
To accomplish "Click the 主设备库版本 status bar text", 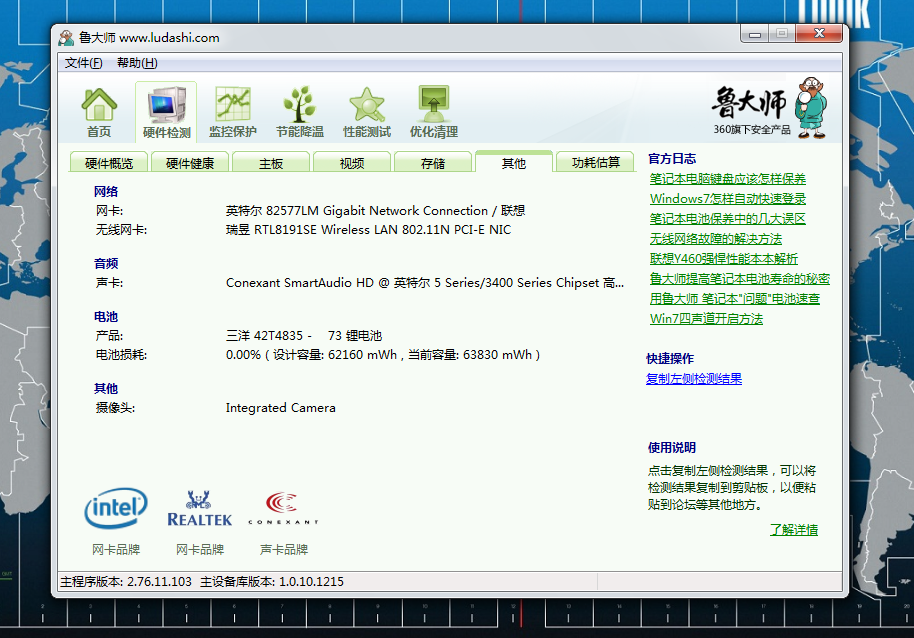I will tap(272, 581).
